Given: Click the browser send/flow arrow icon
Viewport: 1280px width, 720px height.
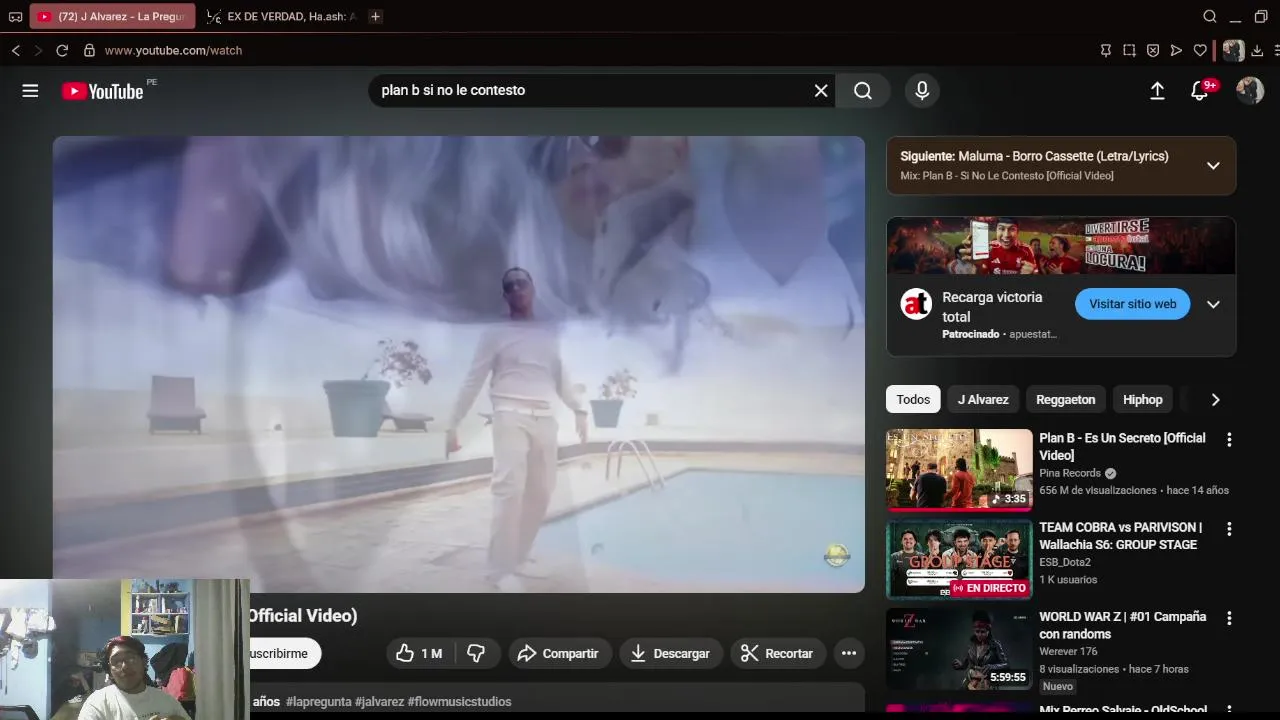Looking at the screenshot, I should click(1176, 50).
